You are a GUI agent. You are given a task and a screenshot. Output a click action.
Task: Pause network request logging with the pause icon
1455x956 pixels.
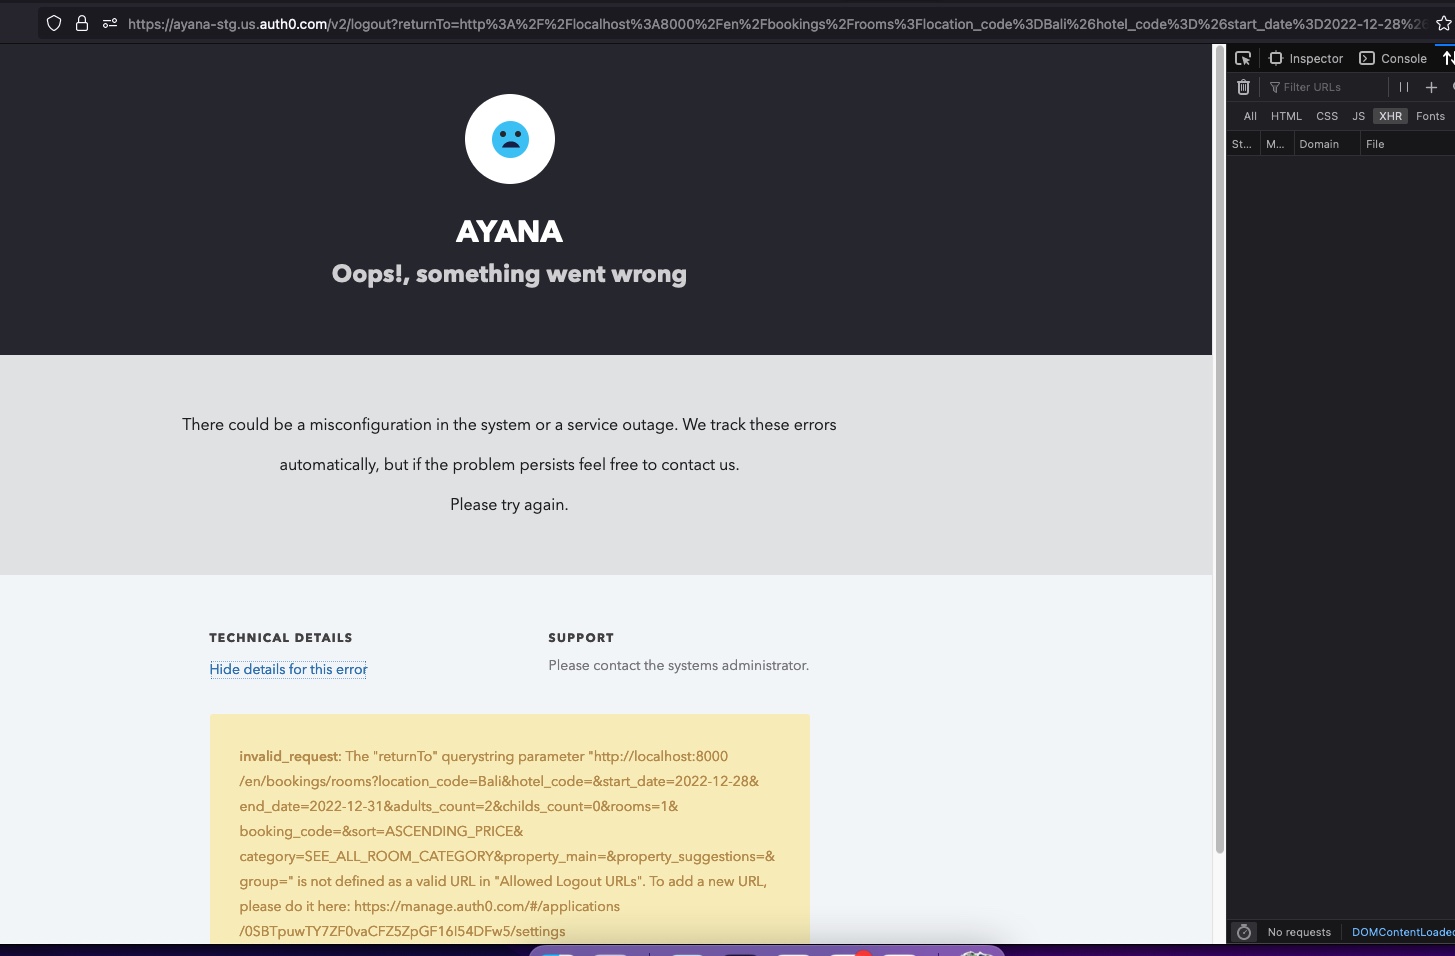(1402, 87)
